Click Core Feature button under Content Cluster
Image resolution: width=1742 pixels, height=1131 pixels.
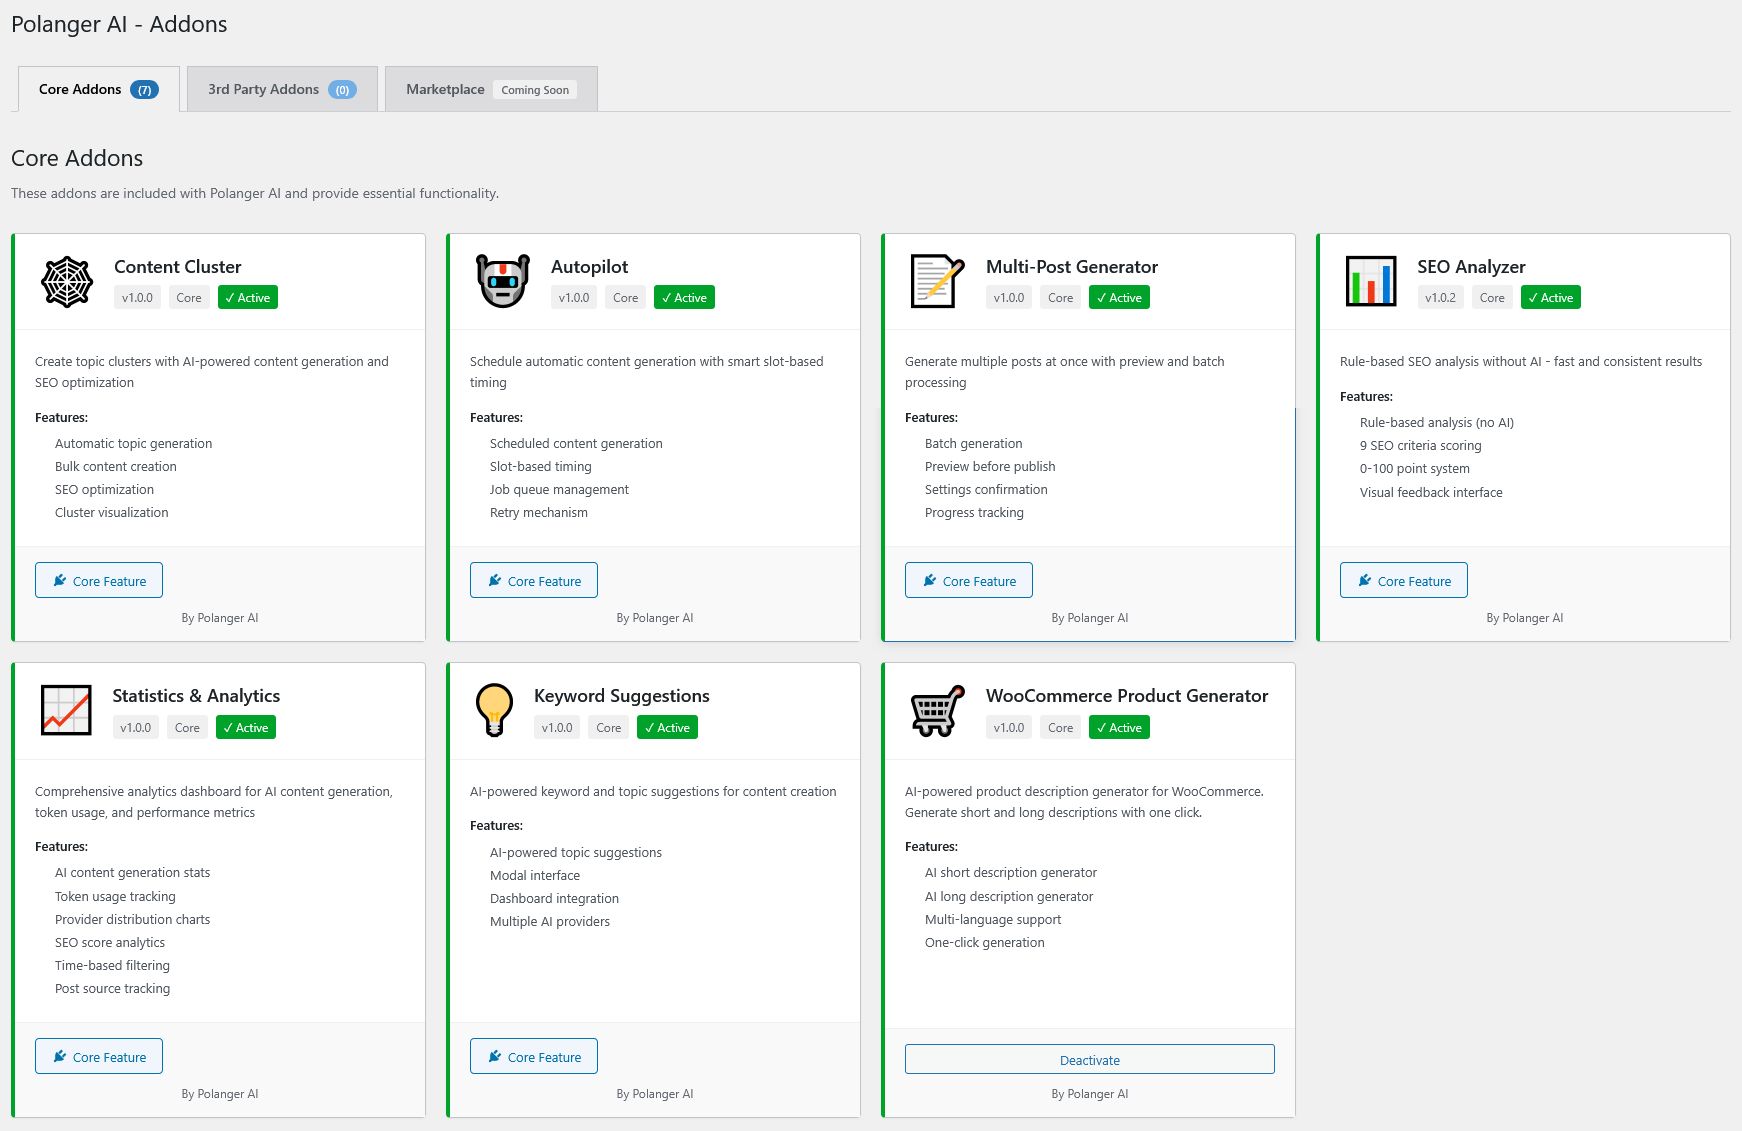tap(99, 581)
